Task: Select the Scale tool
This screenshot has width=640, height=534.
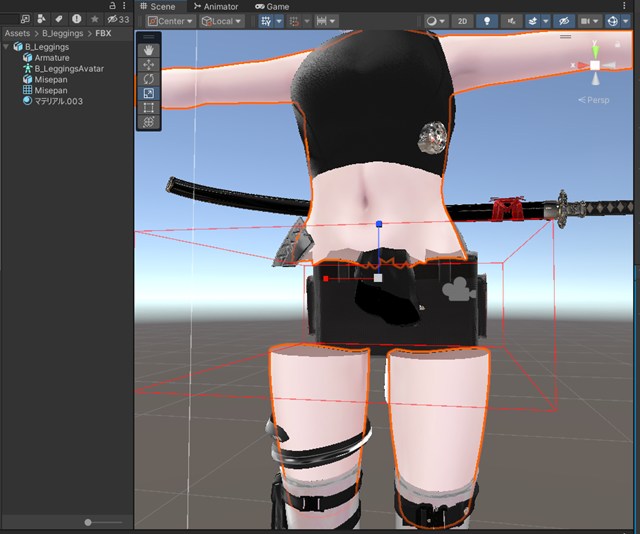Action: point(149,93)
